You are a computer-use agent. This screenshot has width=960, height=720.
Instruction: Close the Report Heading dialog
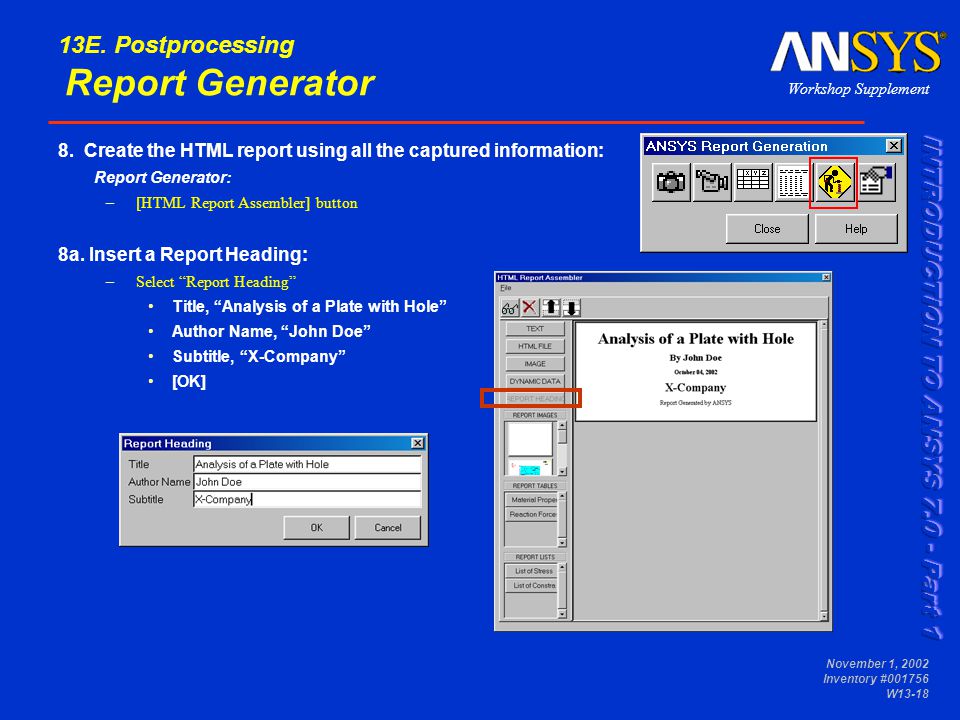[418, 443]
